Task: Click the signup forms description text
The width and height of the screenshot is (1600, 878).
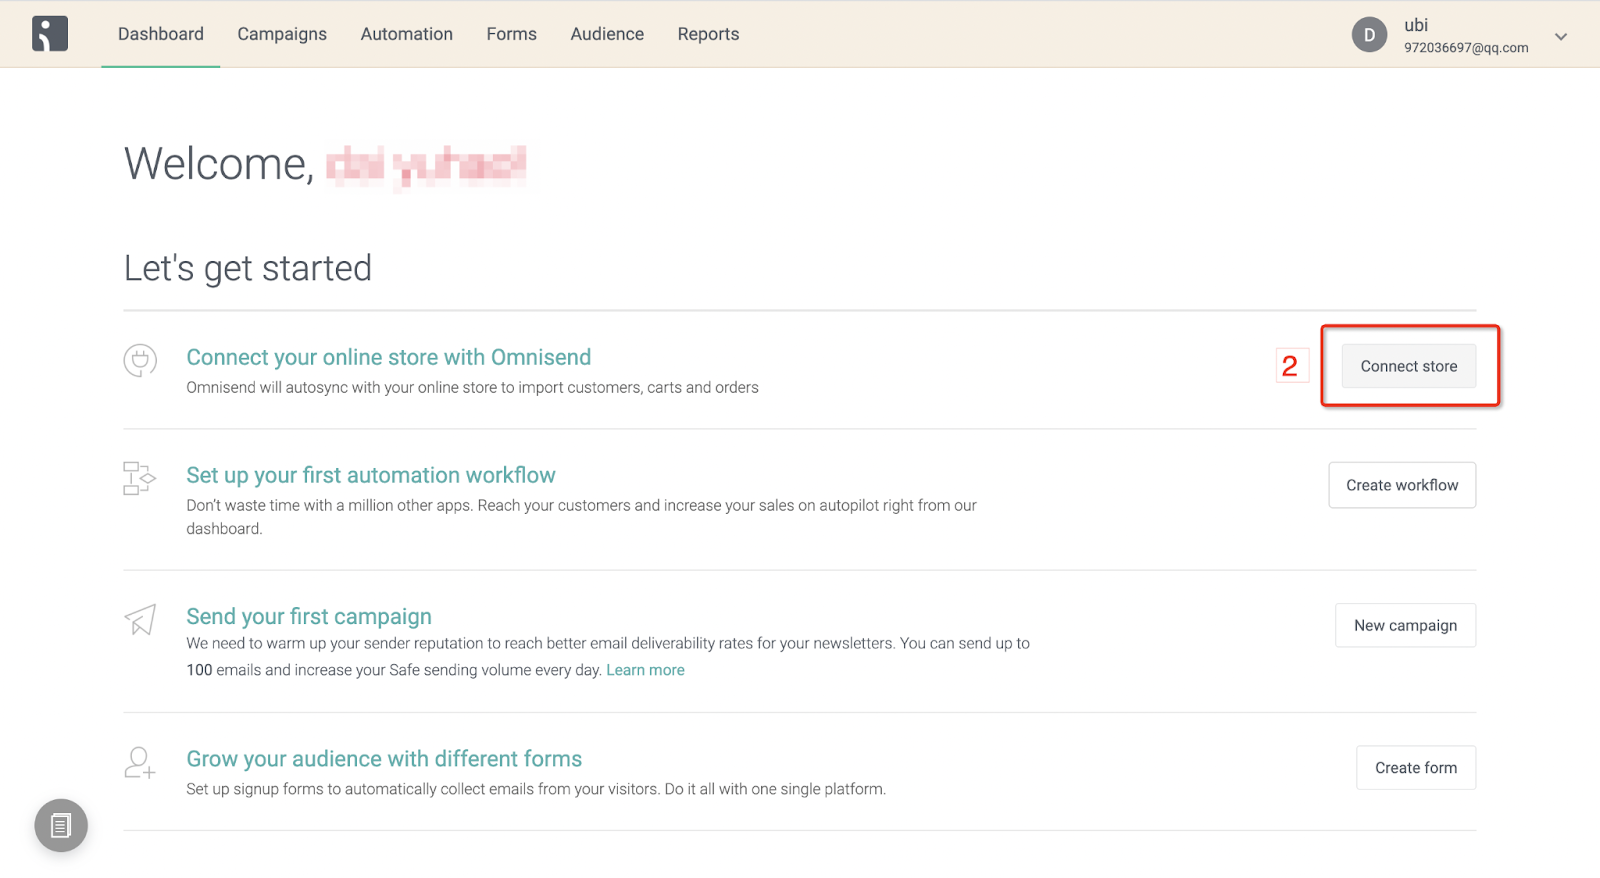Action: pyautogui.click(x=536, y=789)
